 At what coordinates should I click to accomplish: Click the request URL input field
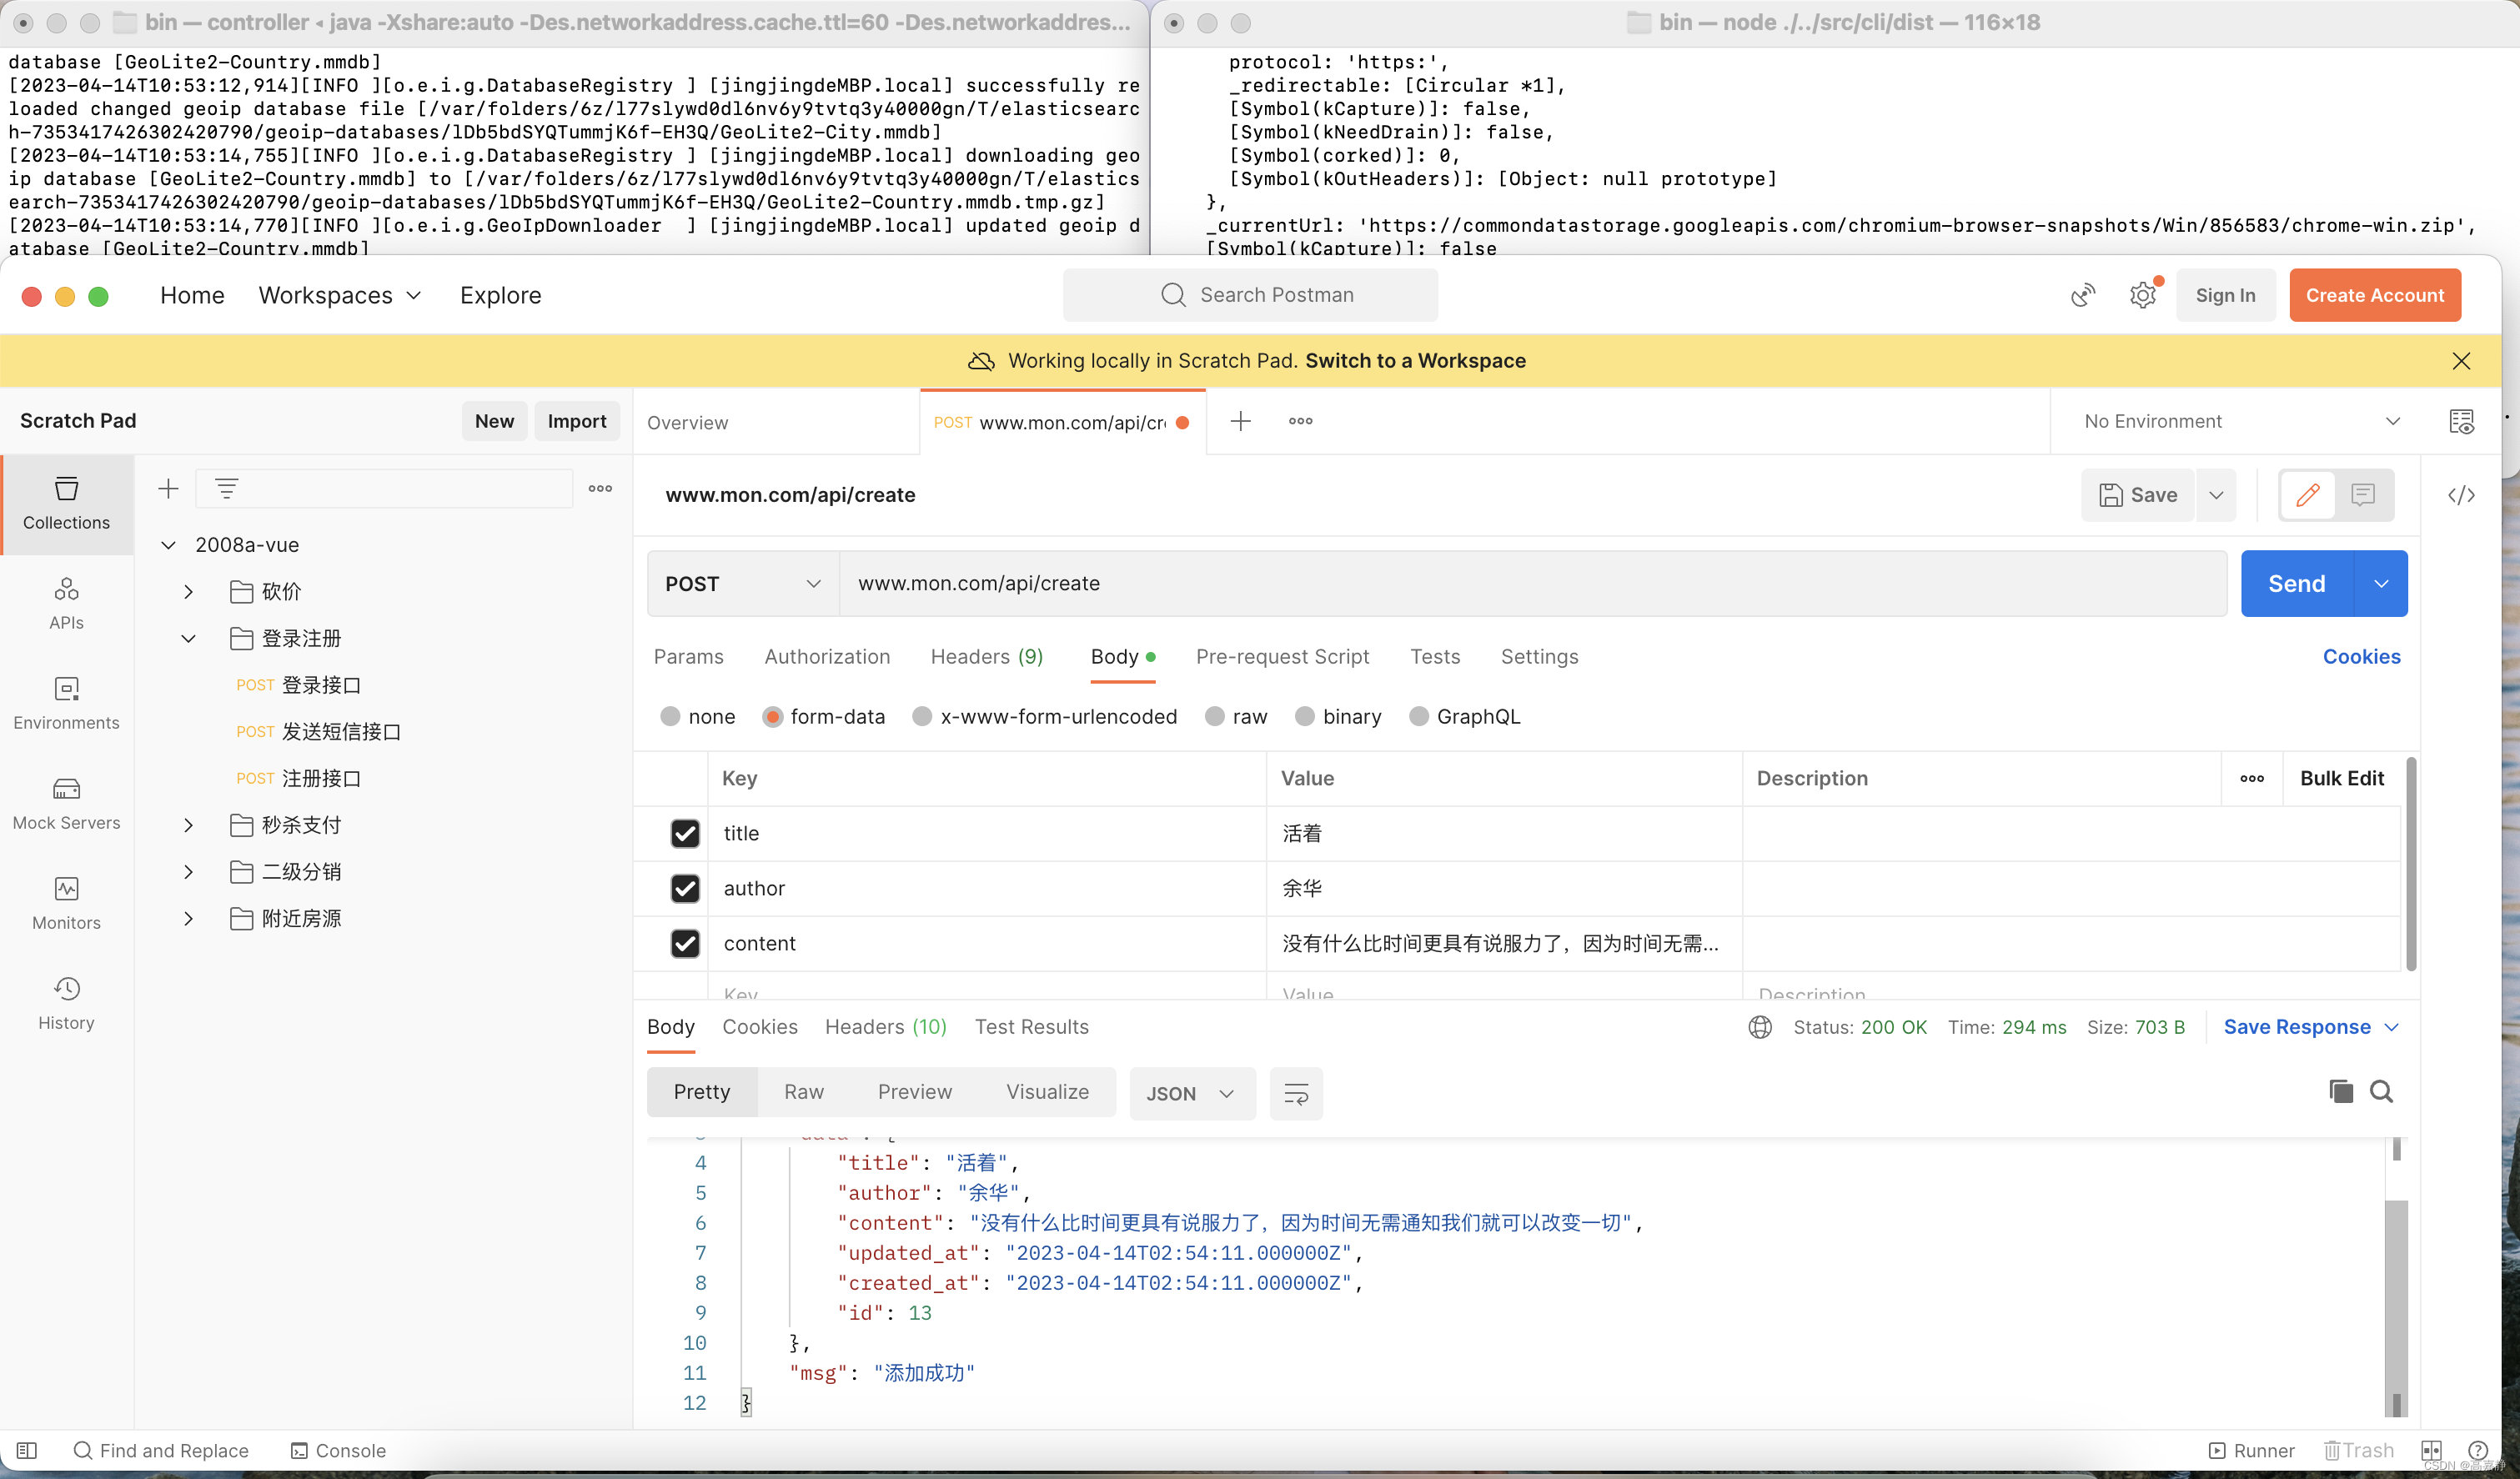(1532, 583)
